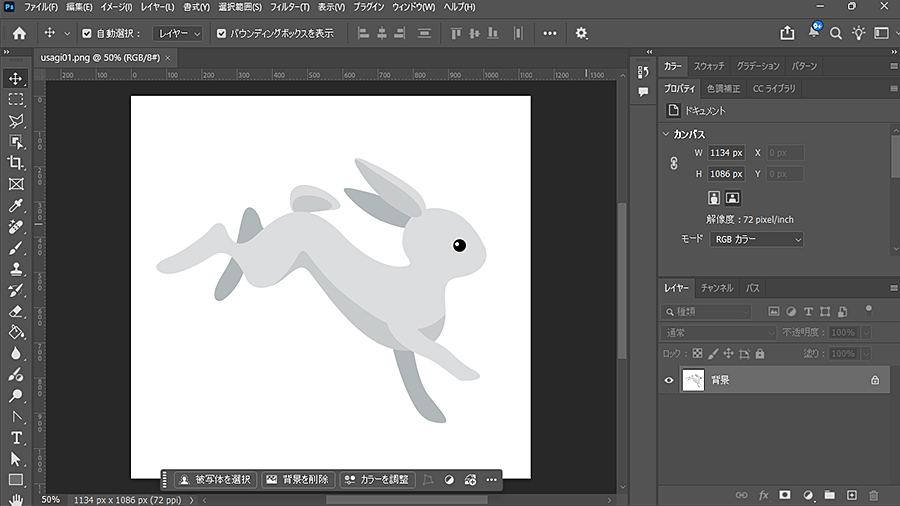Click the add layer mask icon

click(785, 495)
